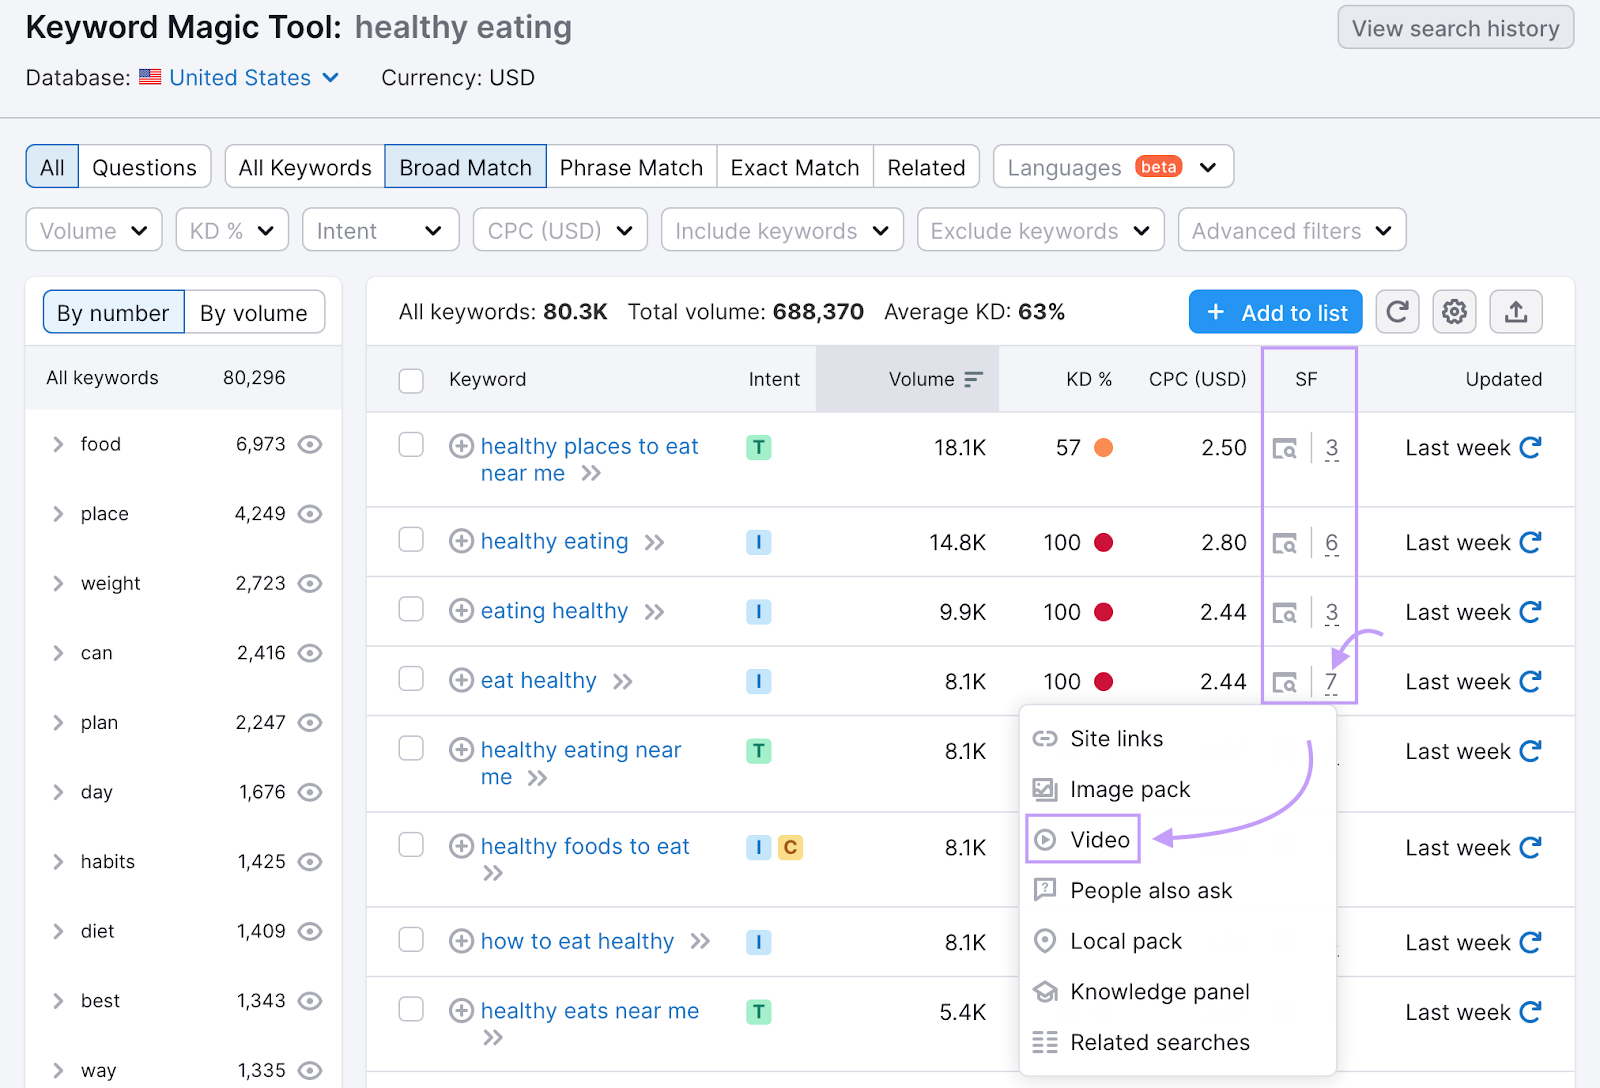Click the plus icon to add healthy foods to eat
Screen dimensions: 1600x1088
pos(461,845)
